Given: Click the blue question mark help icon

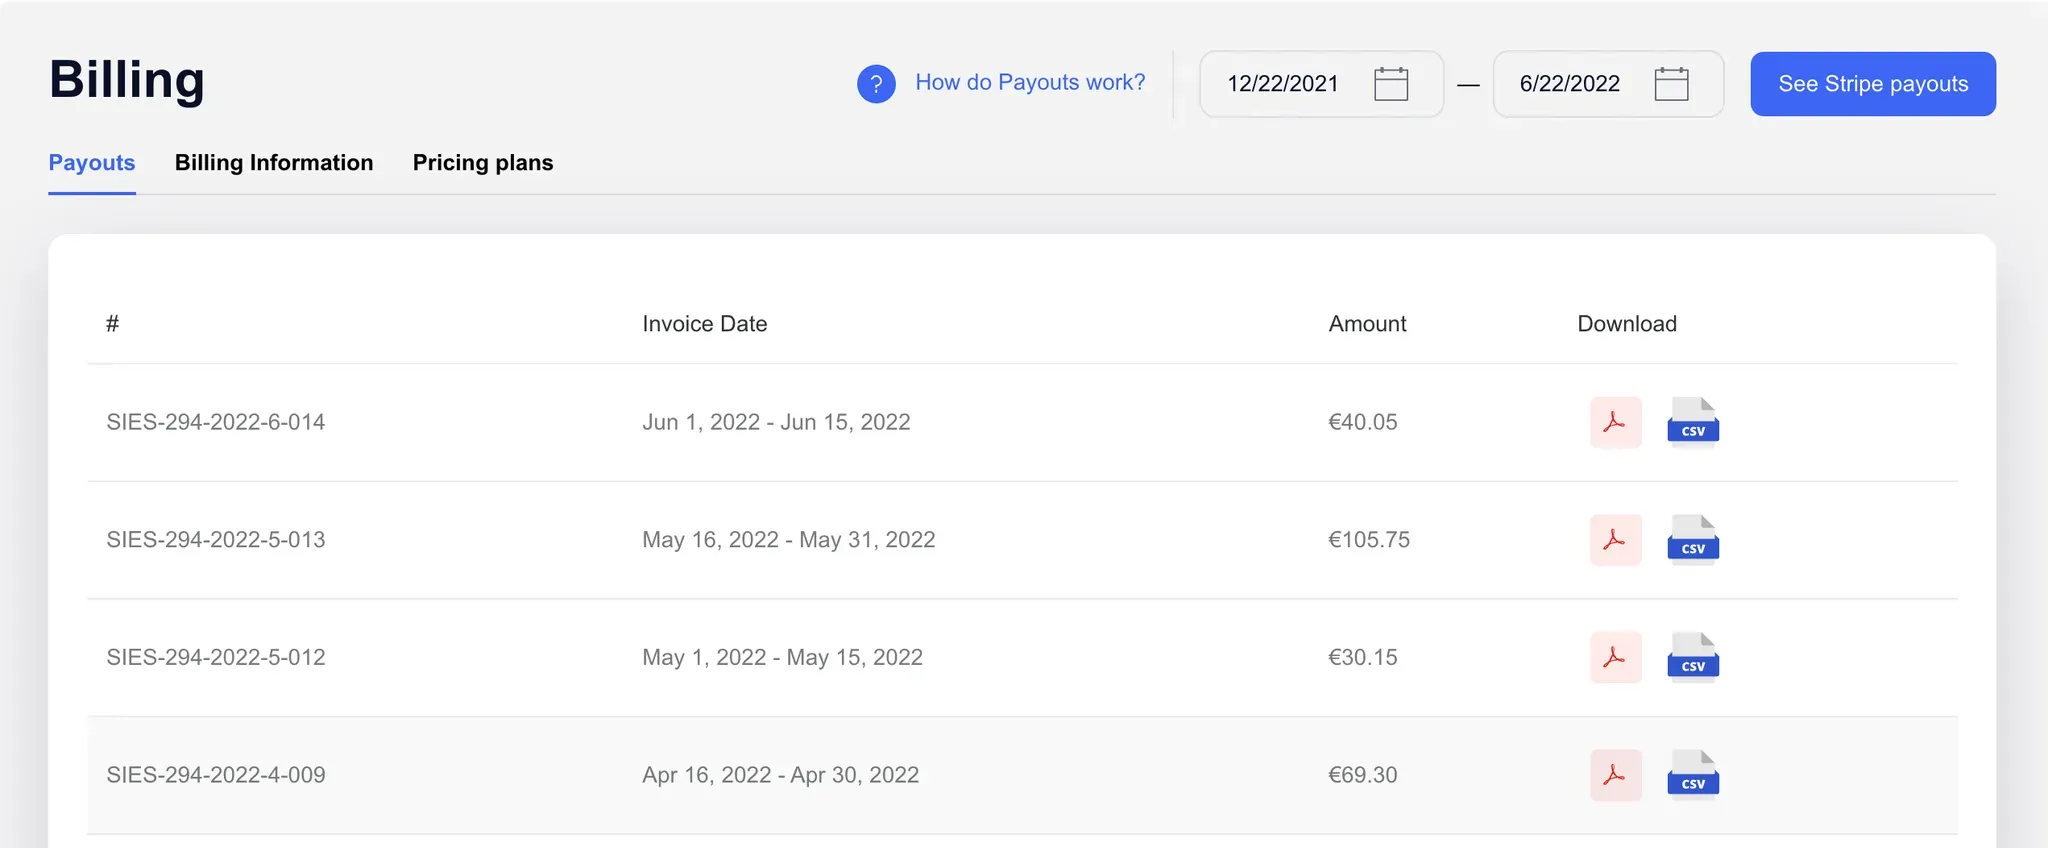Looking at the screenshot, I should [x=876, y=84].
